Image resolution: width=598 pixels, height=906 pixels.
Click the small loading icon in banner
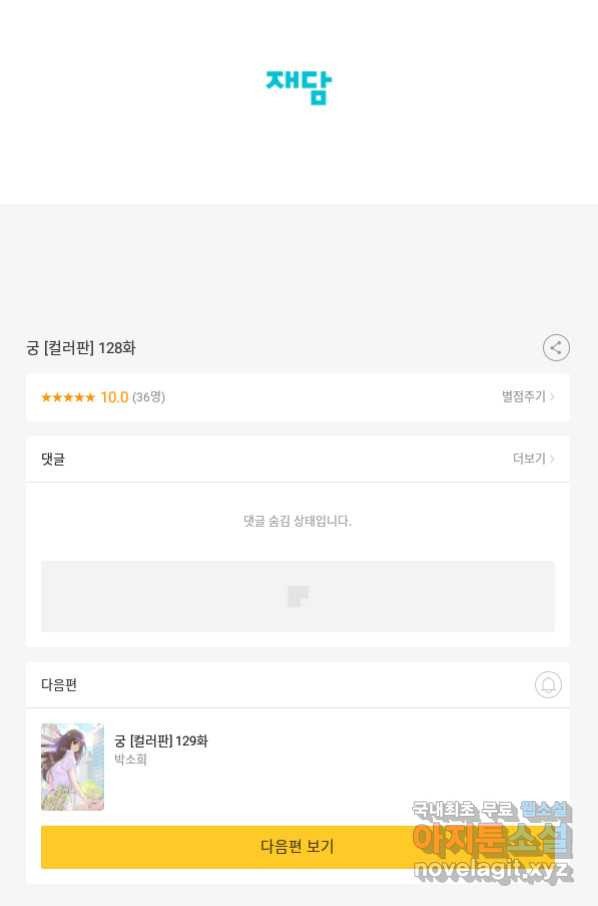pyautogui.click(x=298, y=596)
